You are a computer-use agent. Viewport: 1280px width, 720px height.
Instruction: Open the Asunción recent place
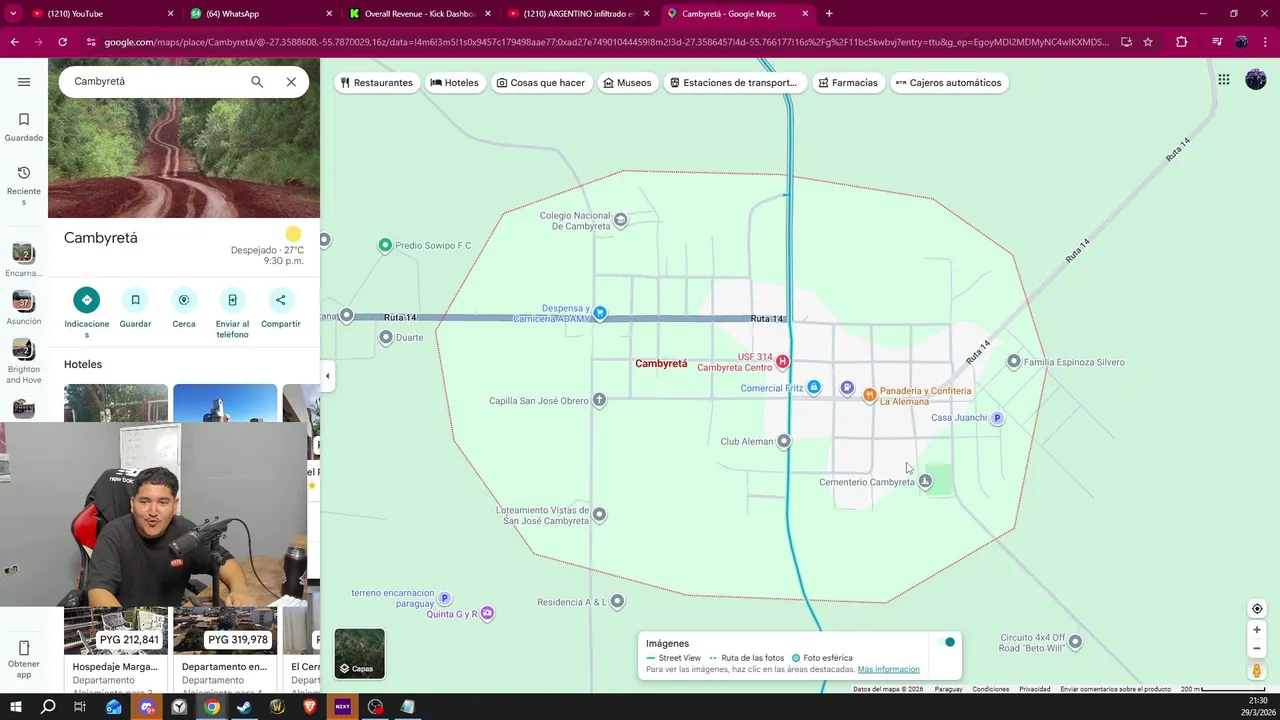click(x=23, y=308)
